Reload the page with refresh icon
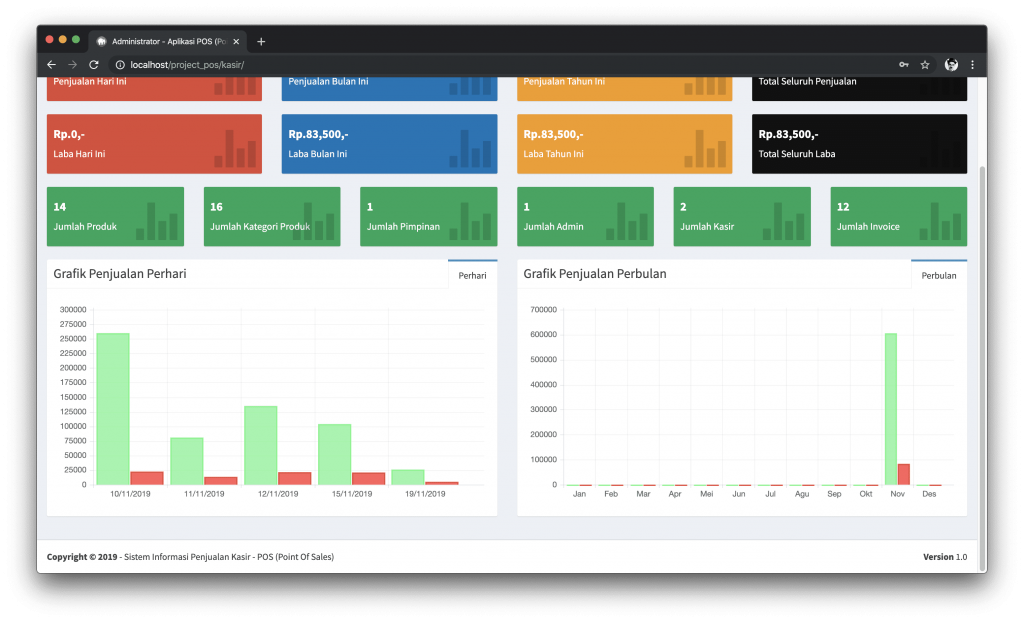Image resolution: width=1024 pixels, height=622 pixels. click(x=94, y=65)
